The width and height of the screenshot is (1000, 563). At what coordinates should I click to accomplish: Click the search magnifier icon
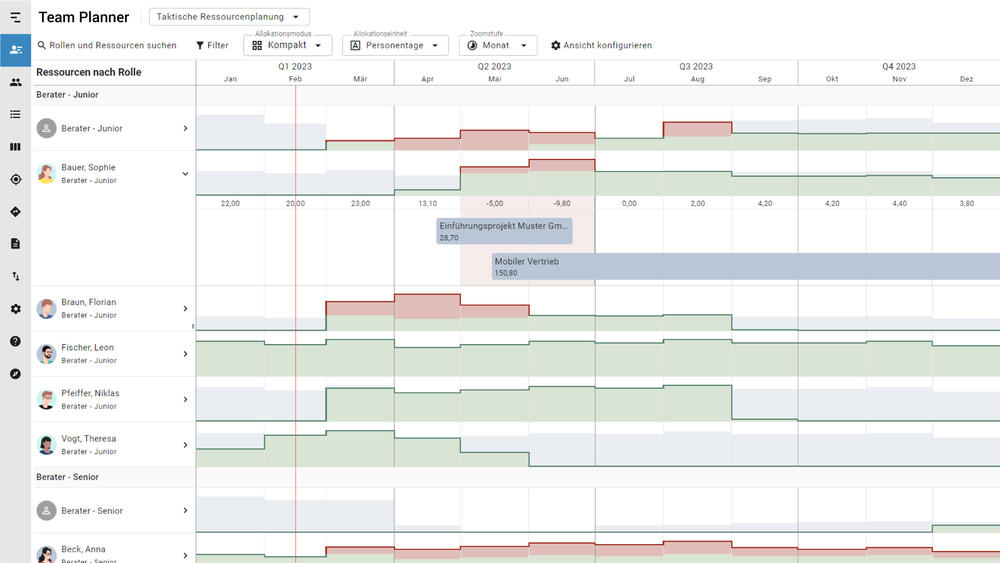pyautogui.click(x=41, y=45)
